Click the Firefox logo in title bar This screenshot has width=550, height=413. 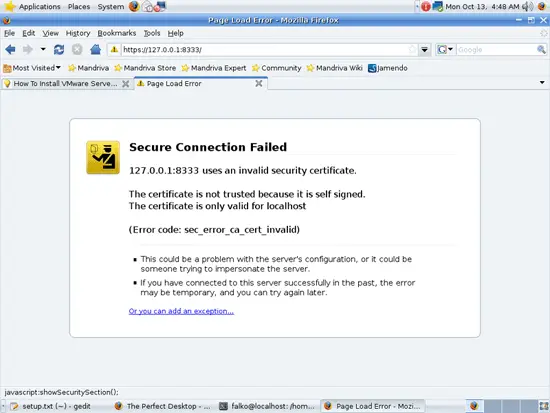click(x=6, y=20)
